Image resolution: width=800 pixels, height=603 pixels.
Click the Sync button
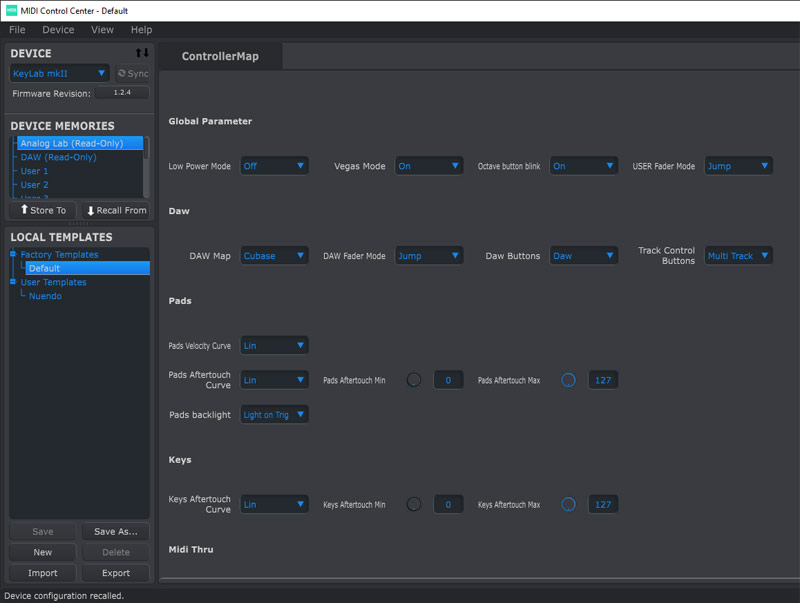[x=133, y=74]
